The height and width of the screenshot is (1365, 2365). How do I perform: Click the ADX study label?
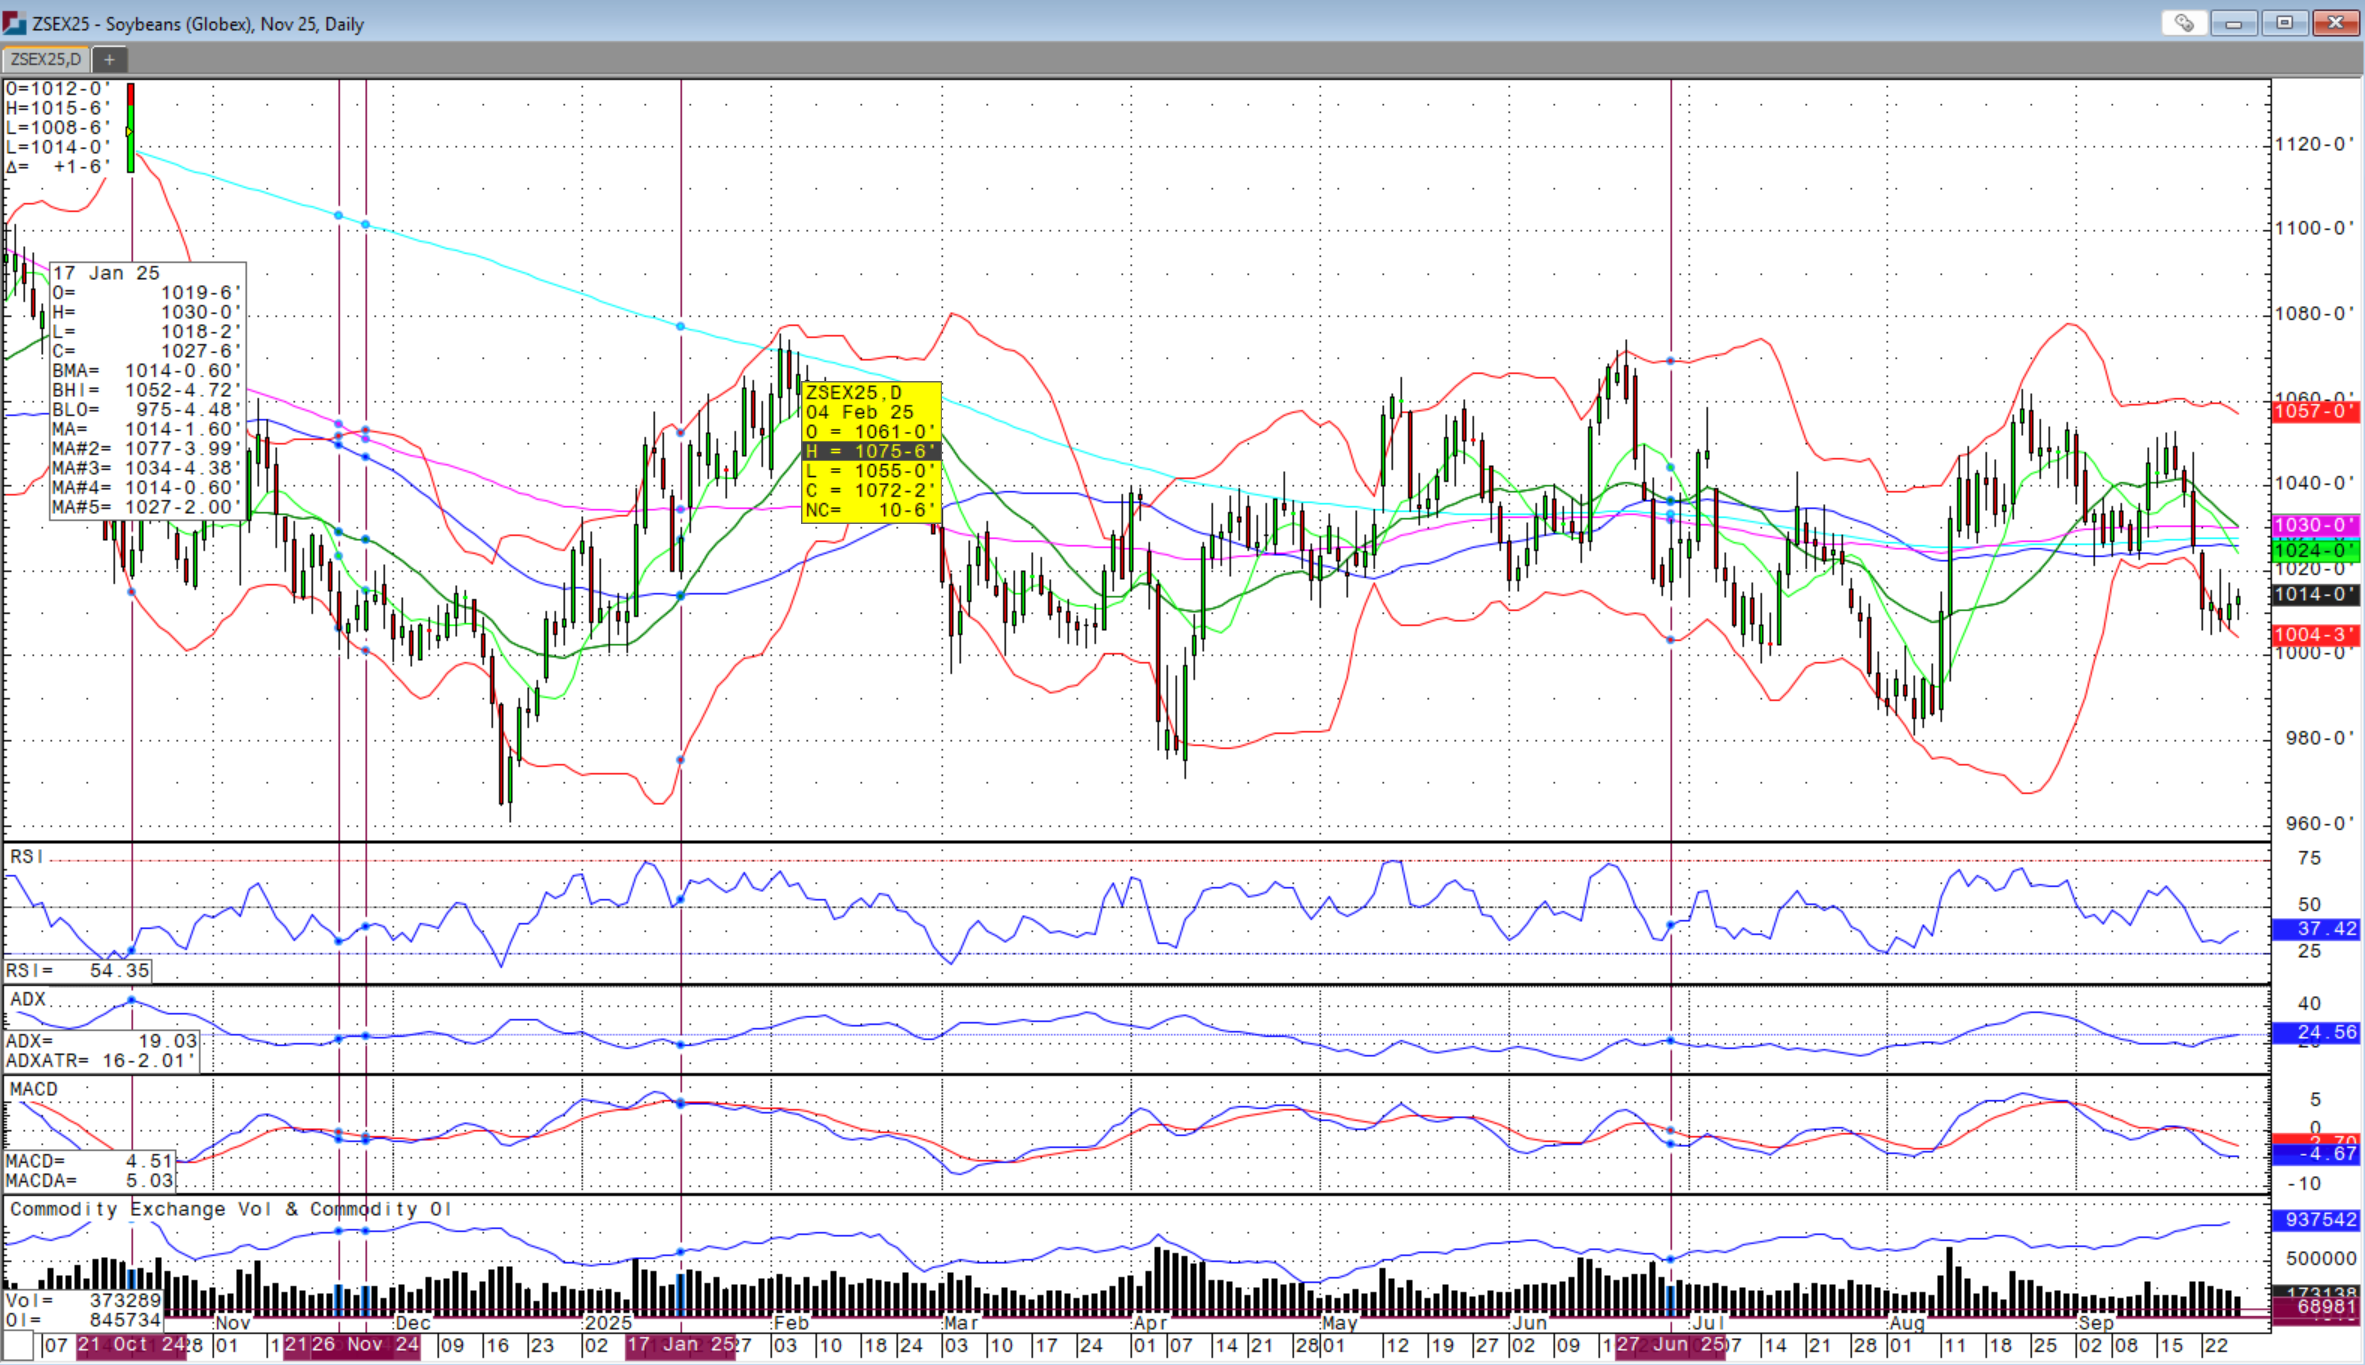(28, 999)
